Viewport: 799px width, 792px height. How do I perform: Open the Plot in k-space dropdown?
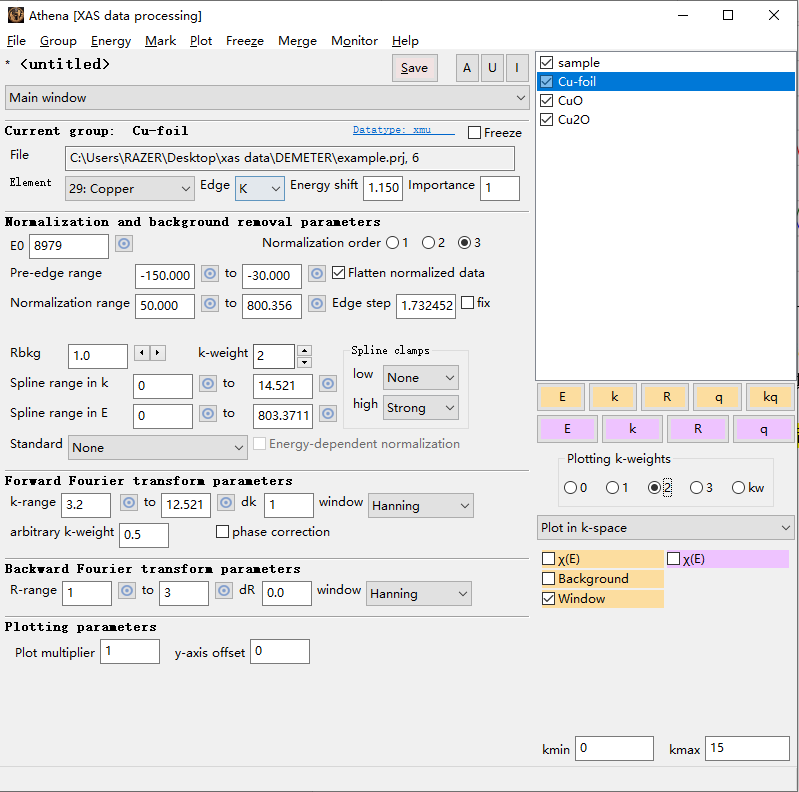(665, 528)
